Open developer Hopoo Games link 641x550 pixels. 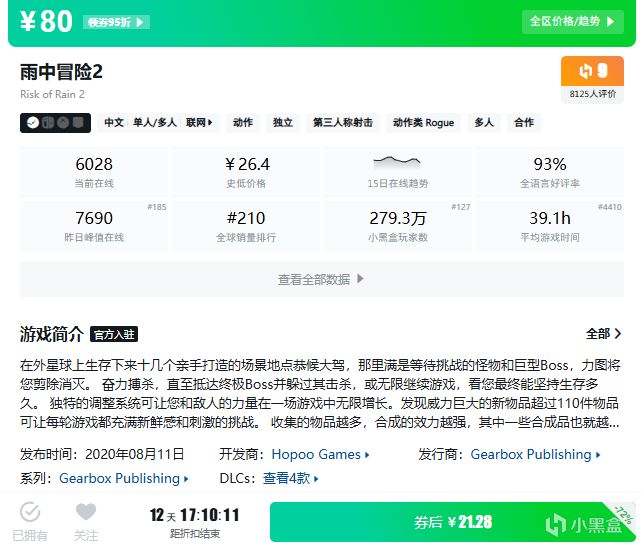pos(320,454)
